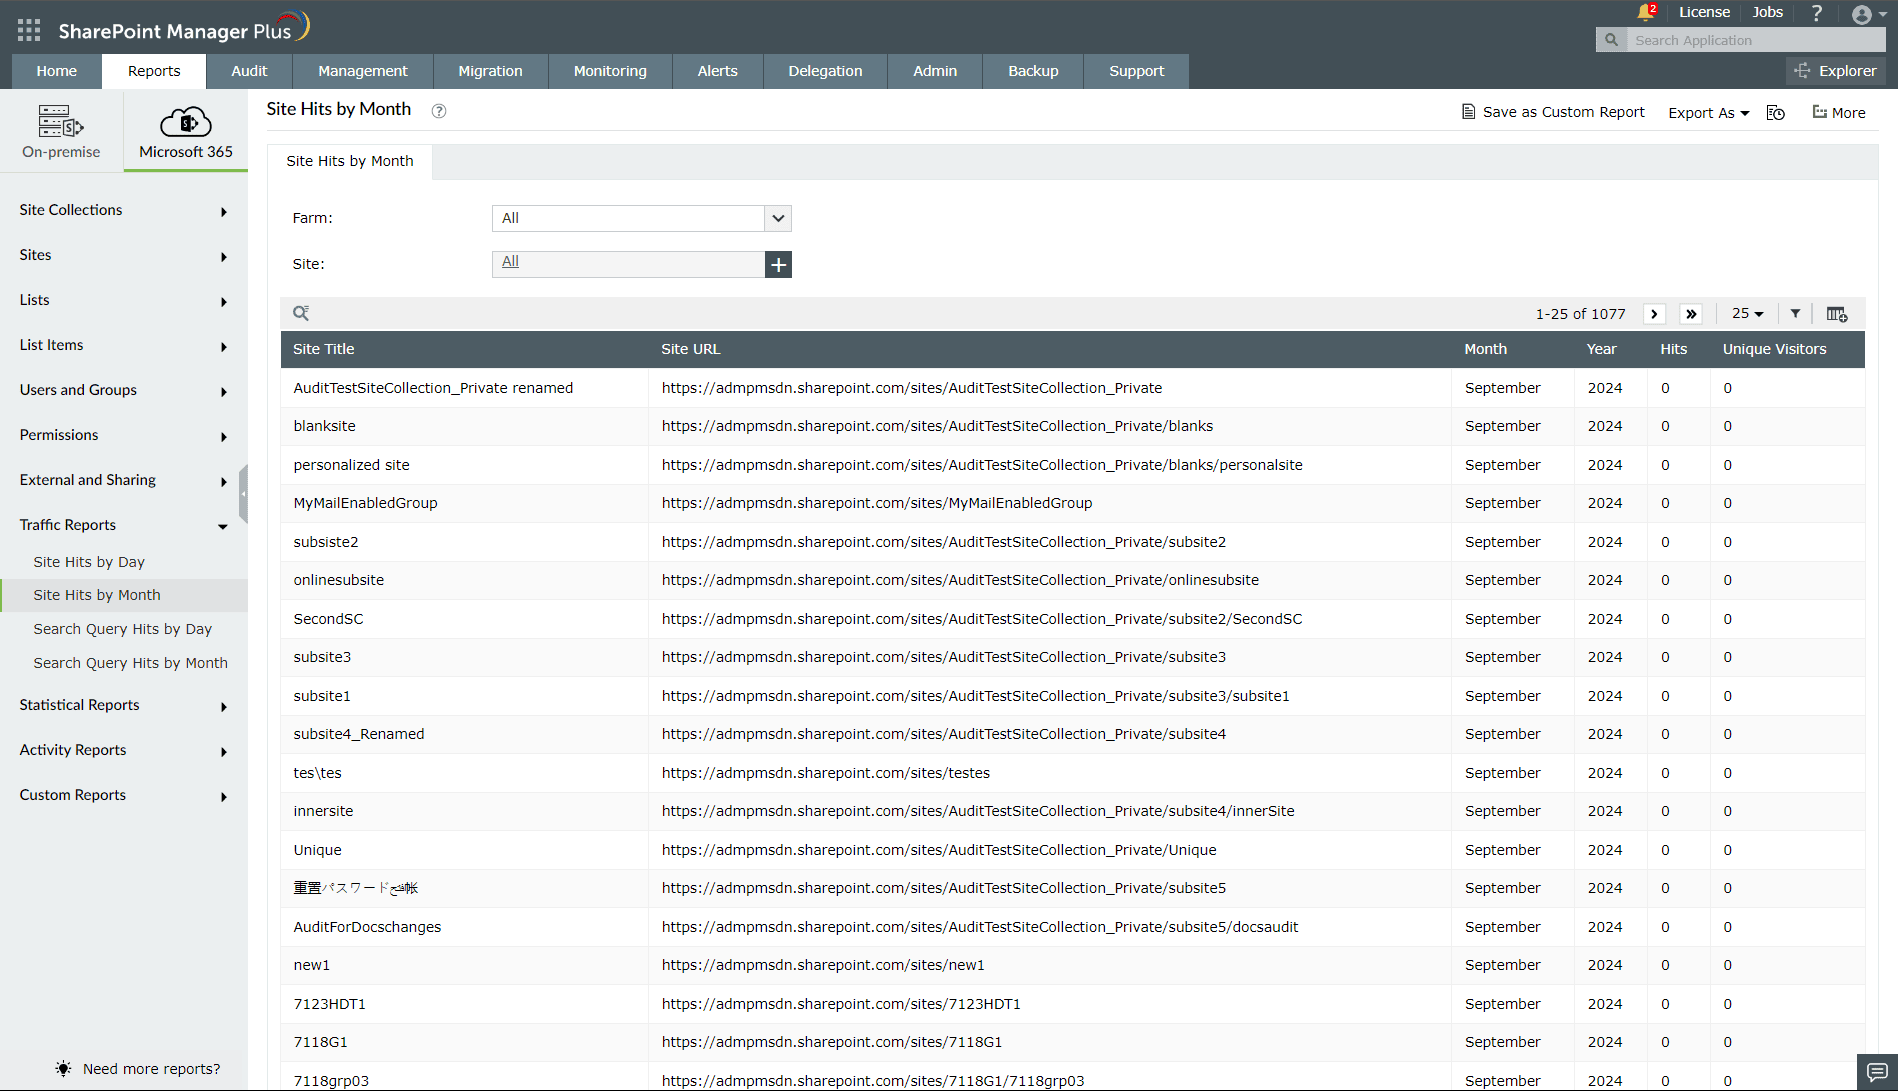Go to the Home tab

[x=57, y=71]
